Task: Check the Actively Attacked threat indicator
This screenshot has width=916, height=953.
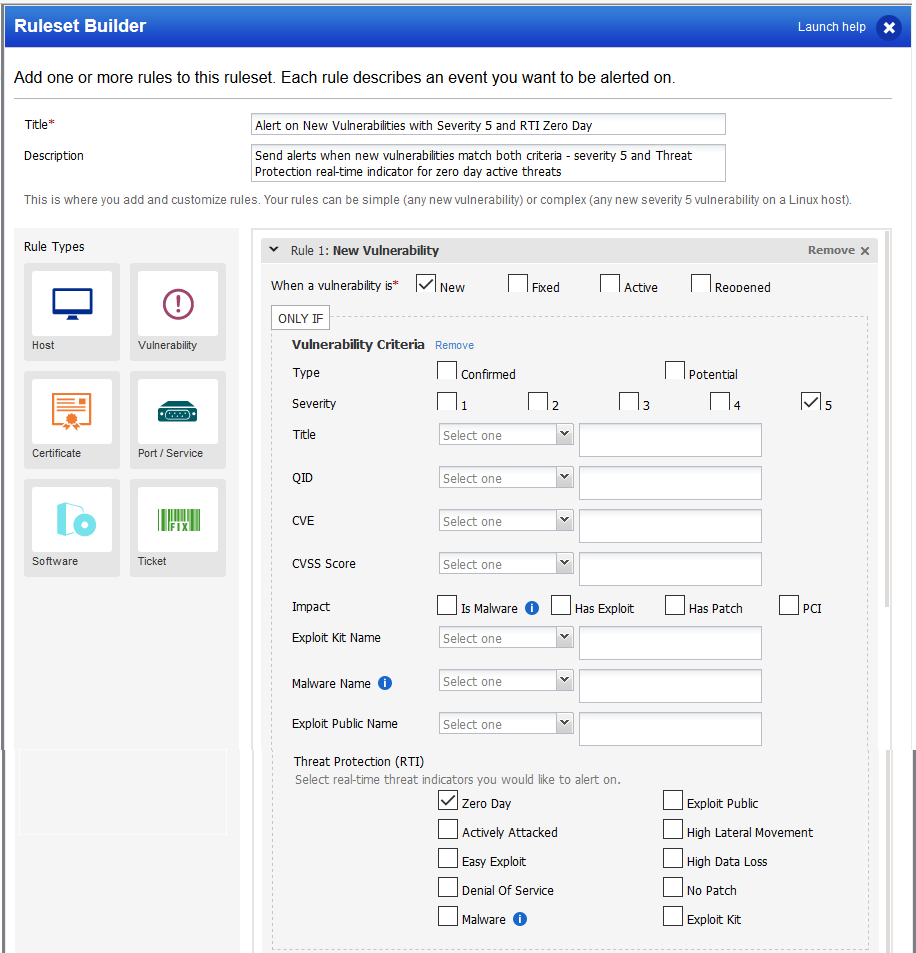Action: [x=448, y=829]
